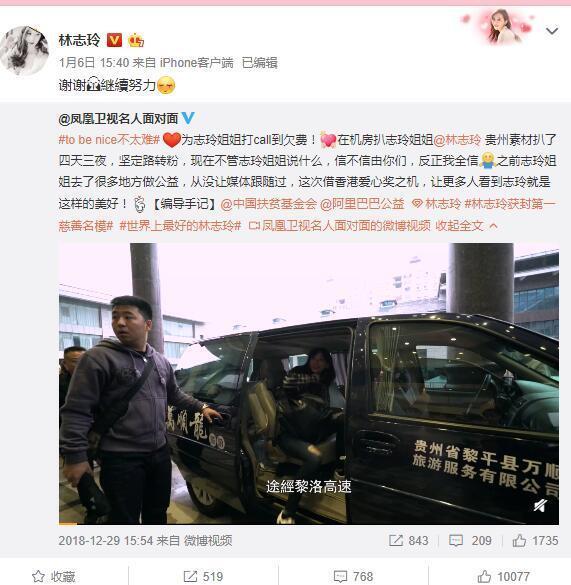
Task: Open the comments tab with 768
Action: (353, 576)
